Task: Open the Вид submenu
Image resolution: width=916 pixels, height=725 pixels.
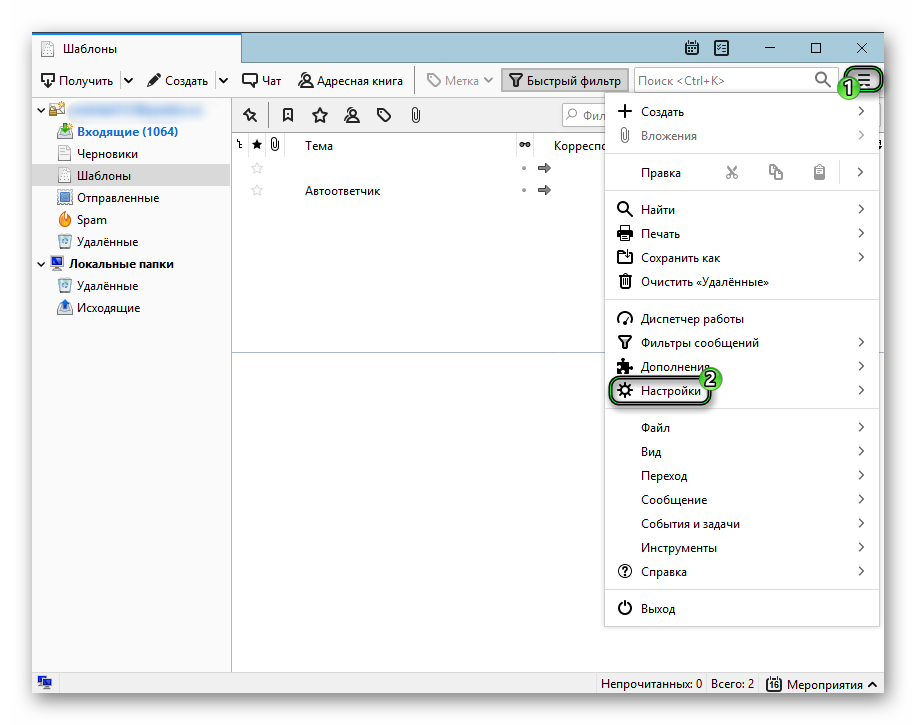Action: point(741,452)
